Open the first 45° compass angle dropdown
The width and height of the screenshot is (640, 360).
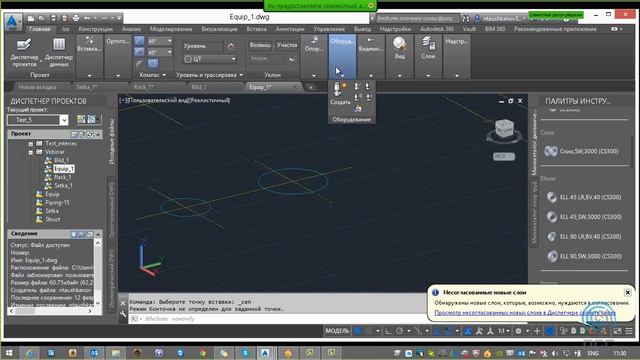169,41
